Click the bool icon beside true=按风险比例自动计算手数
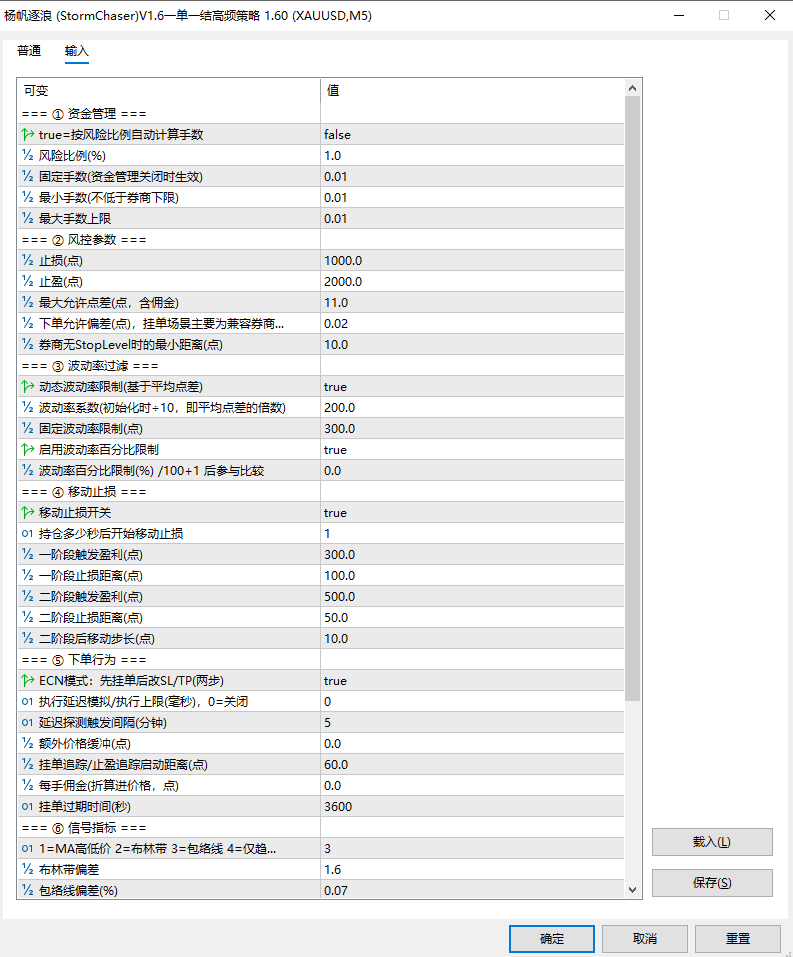 click(27, 134)
